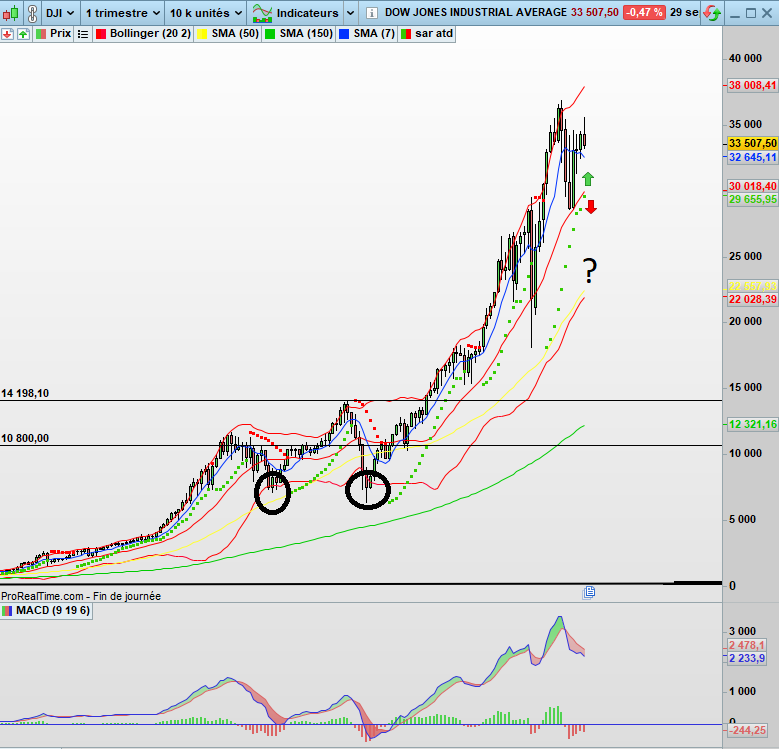This screenshot has width=779, height=749.
Task: Click the red and green refresh arrows icon
Action: pos(712,13)
